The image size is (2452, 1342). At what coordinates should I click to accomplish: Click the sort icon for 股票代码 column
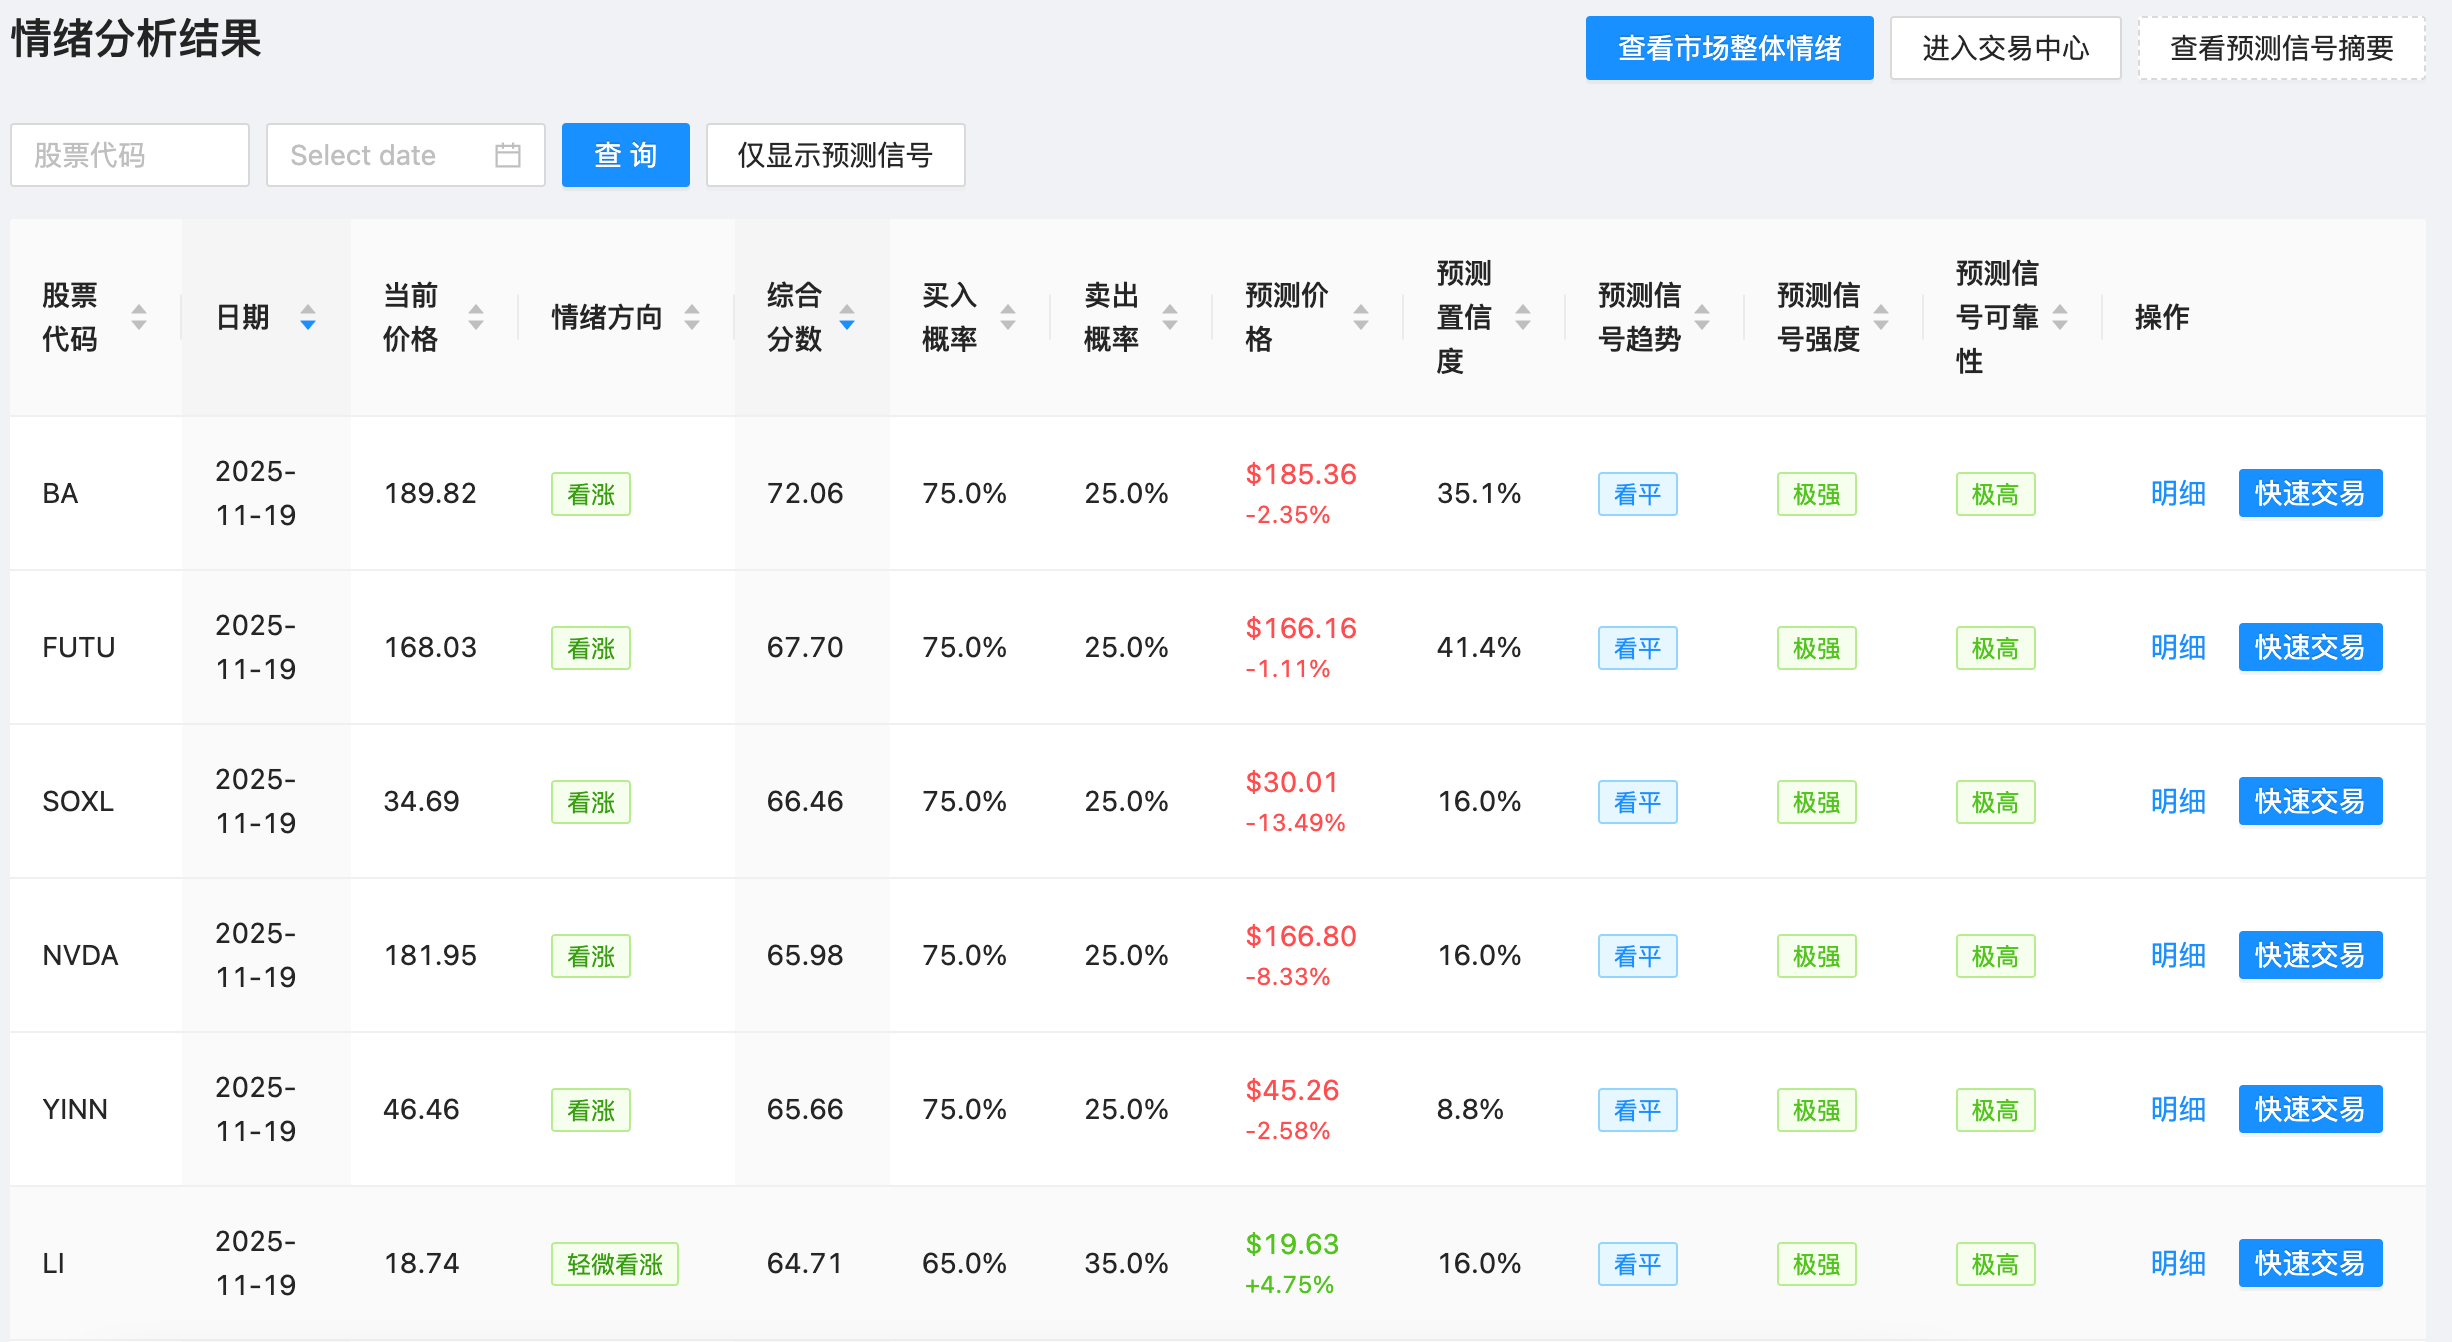[139, 317]
